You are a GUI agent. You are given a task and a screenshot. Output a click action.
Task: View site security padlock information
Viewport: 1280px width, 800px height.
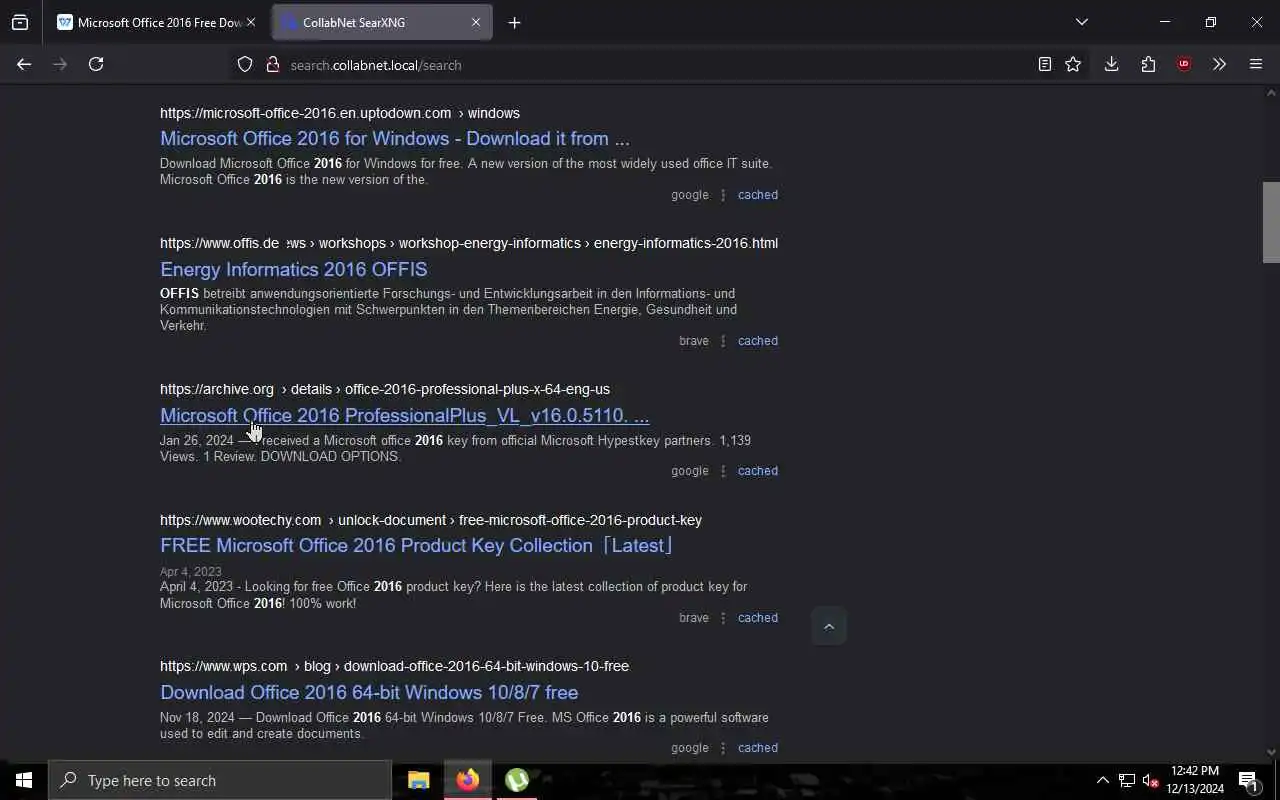(272, 64)
